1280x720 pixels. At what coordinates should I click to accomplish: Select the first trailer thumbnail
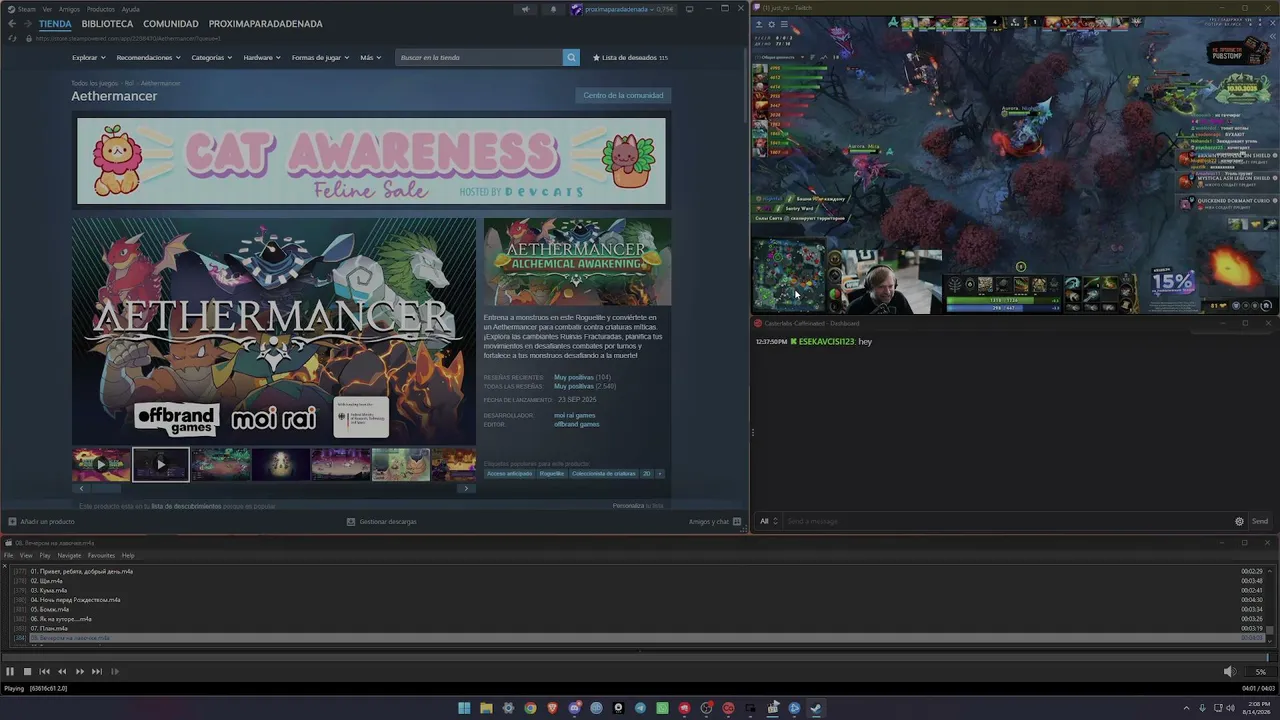pos(101,464)
